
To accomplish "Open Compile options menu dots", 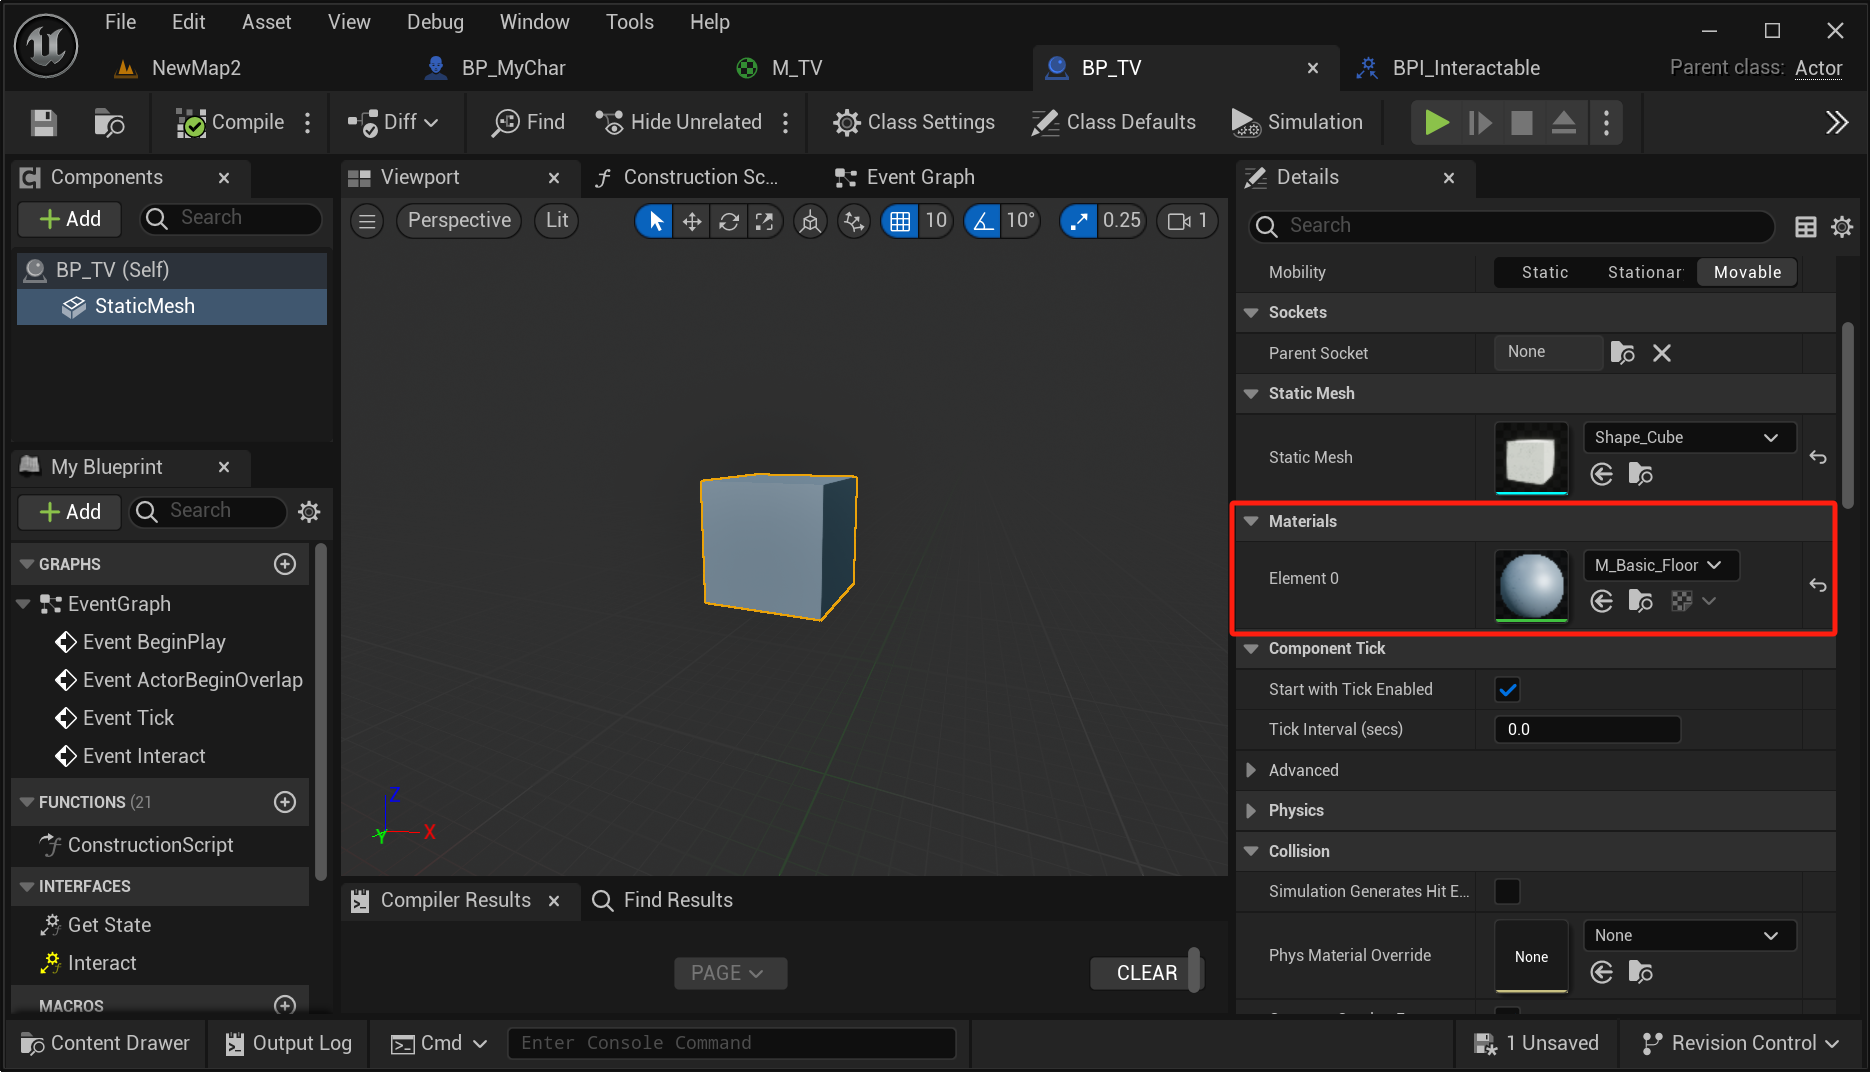I will coord(308,122).
